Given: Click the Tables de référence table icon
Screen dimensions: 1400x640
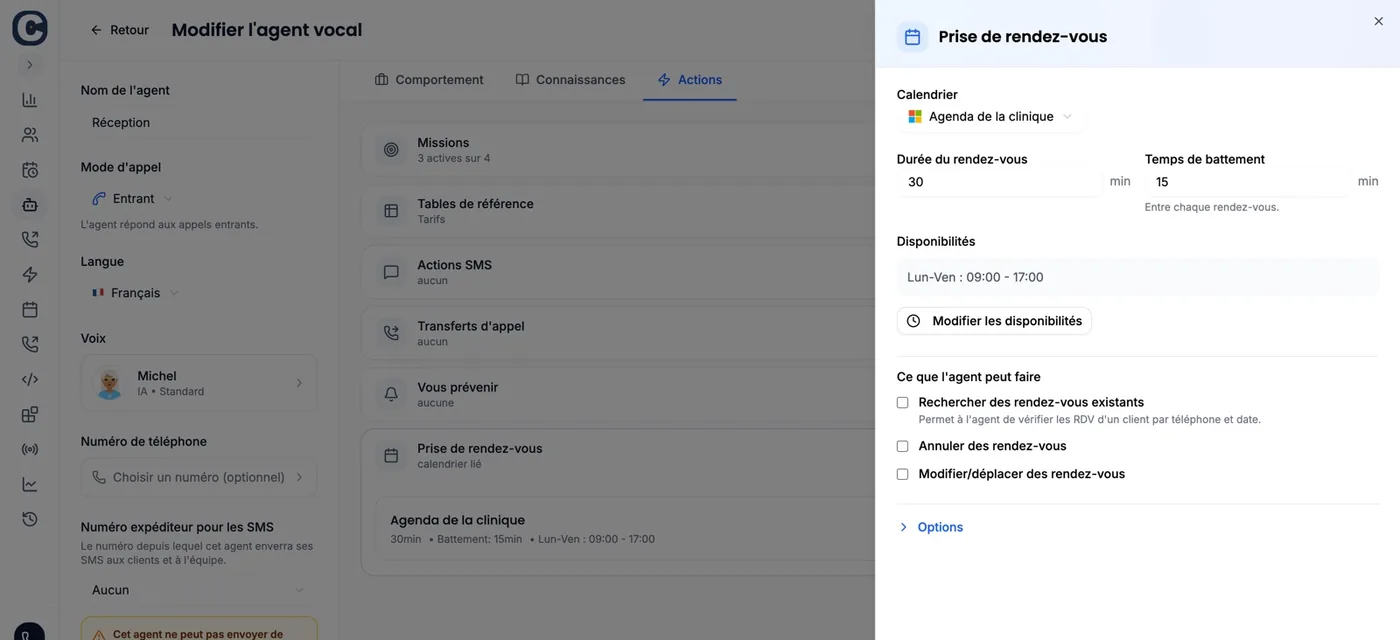Looking at the screenshot, I should (392, 211).
